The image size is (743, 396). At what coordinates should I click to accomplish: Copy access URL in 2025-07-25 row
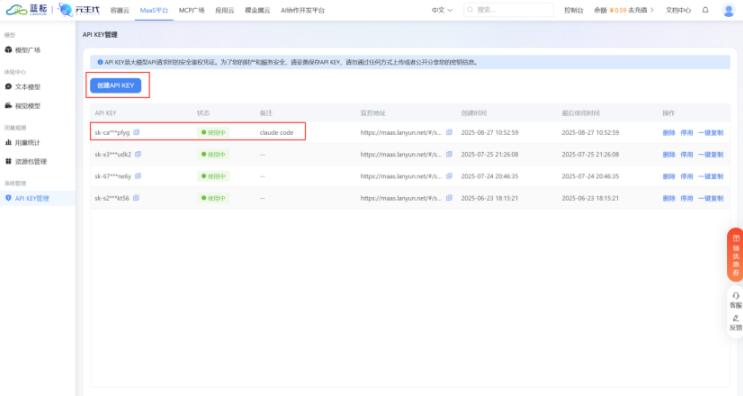click(x=449, y=154)
